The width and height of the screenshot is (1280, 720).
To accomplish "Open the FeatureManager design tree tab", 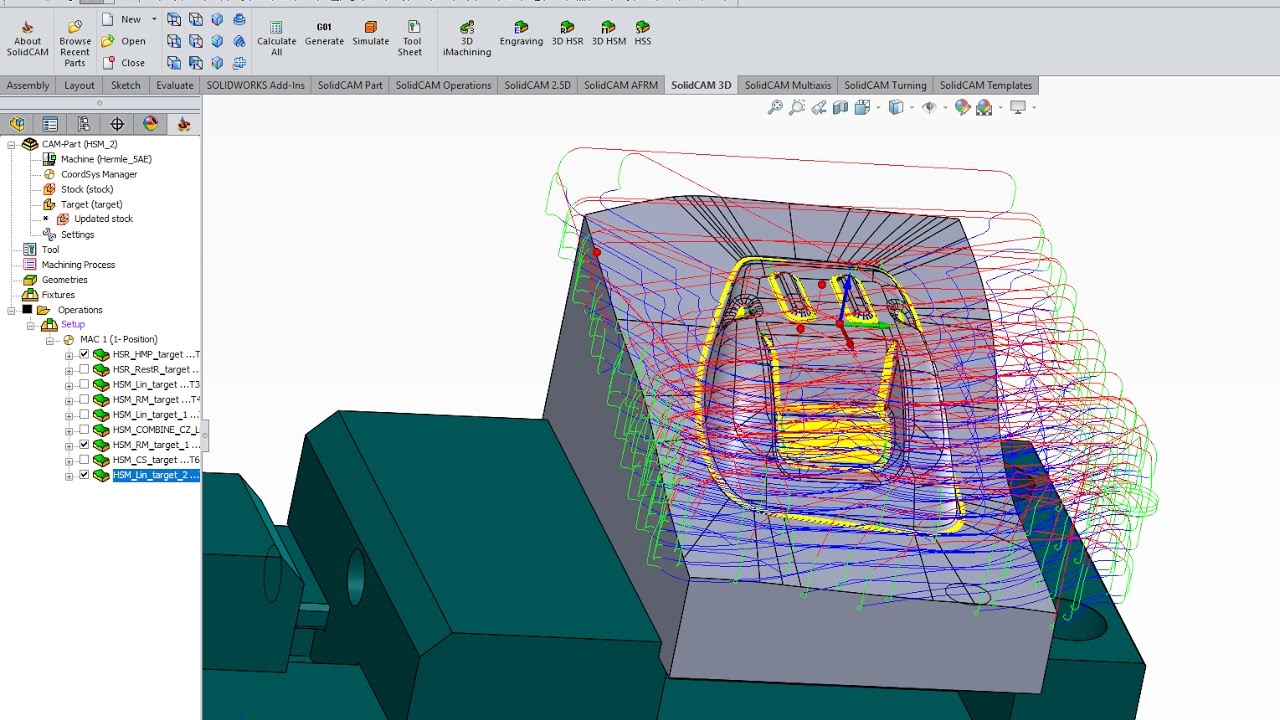I will pyautogui.click(x=17, y=124).
